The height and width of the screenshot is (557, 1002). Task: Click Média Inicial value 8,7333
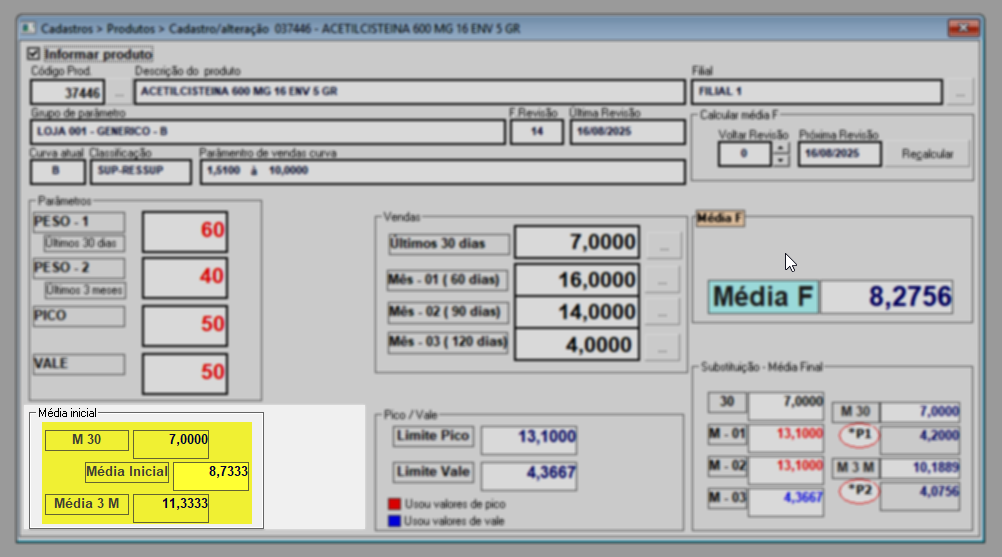click(x=211, y=477)
